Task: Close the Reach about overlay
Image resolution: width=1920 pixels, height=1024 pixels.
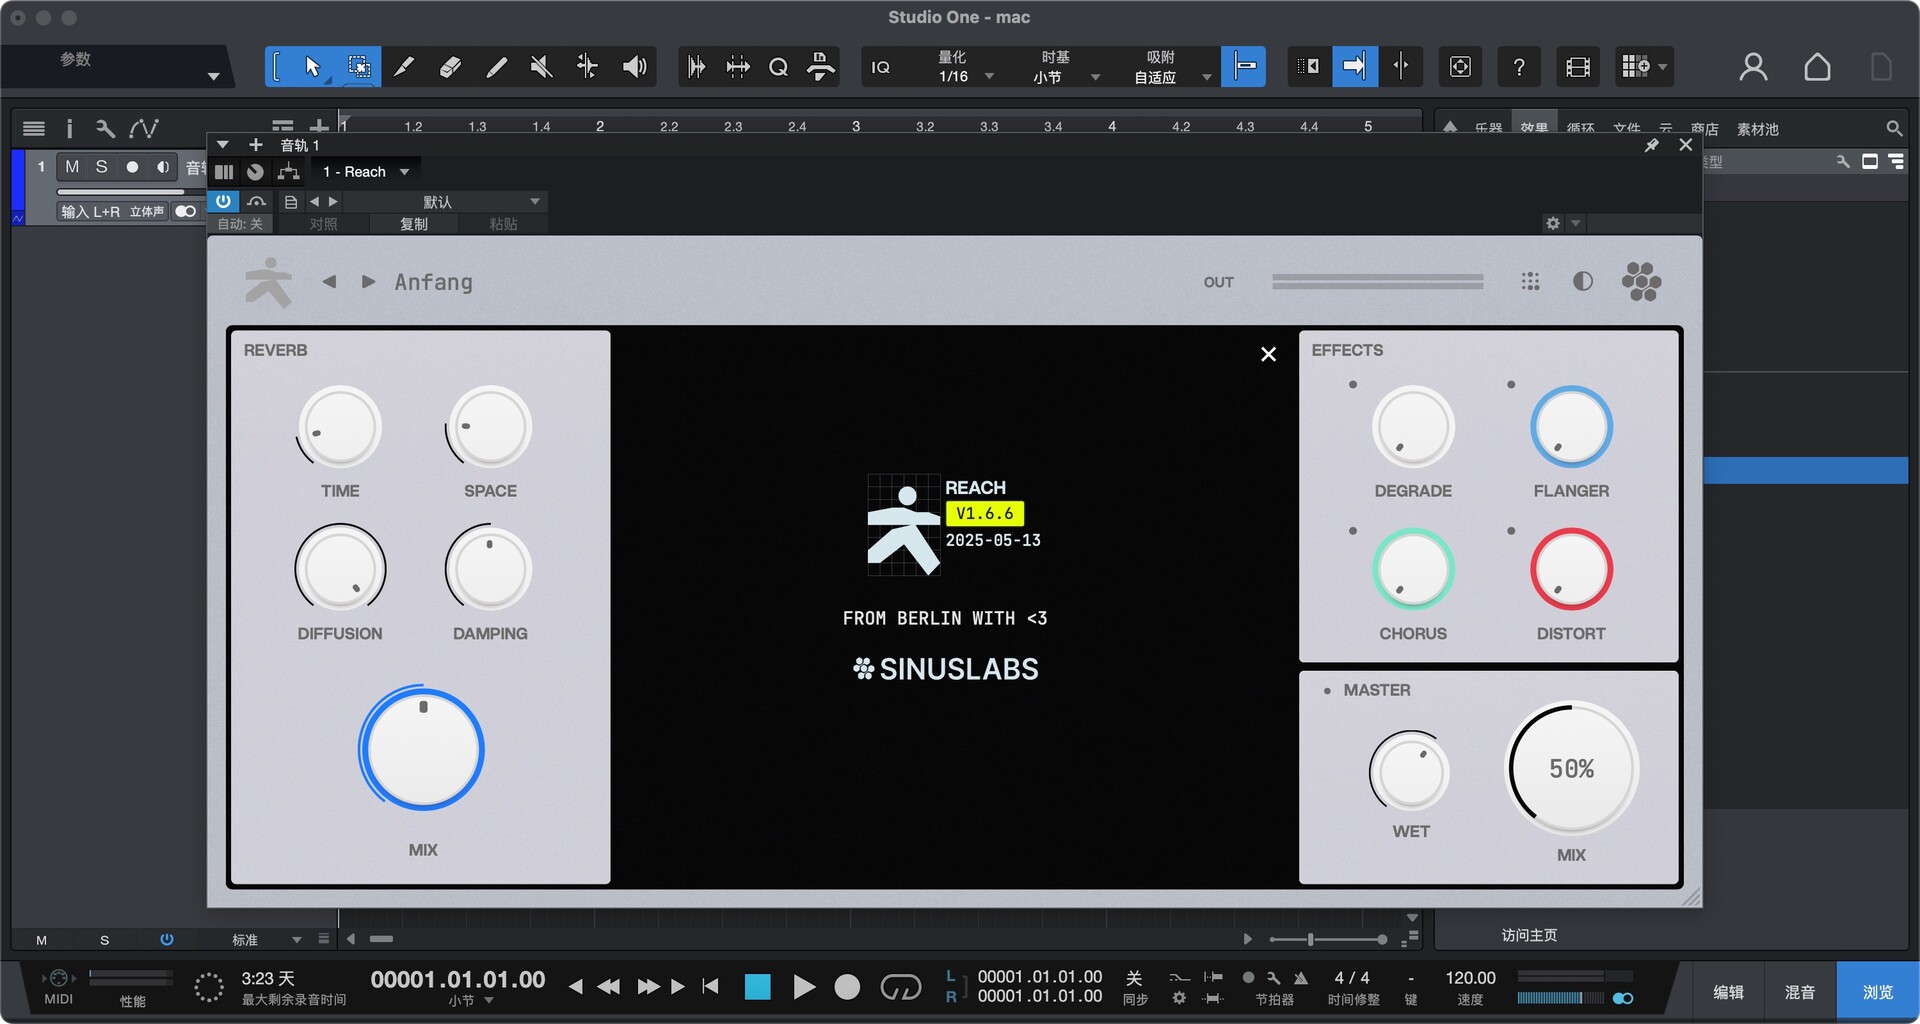Action: pos(1268,354)
